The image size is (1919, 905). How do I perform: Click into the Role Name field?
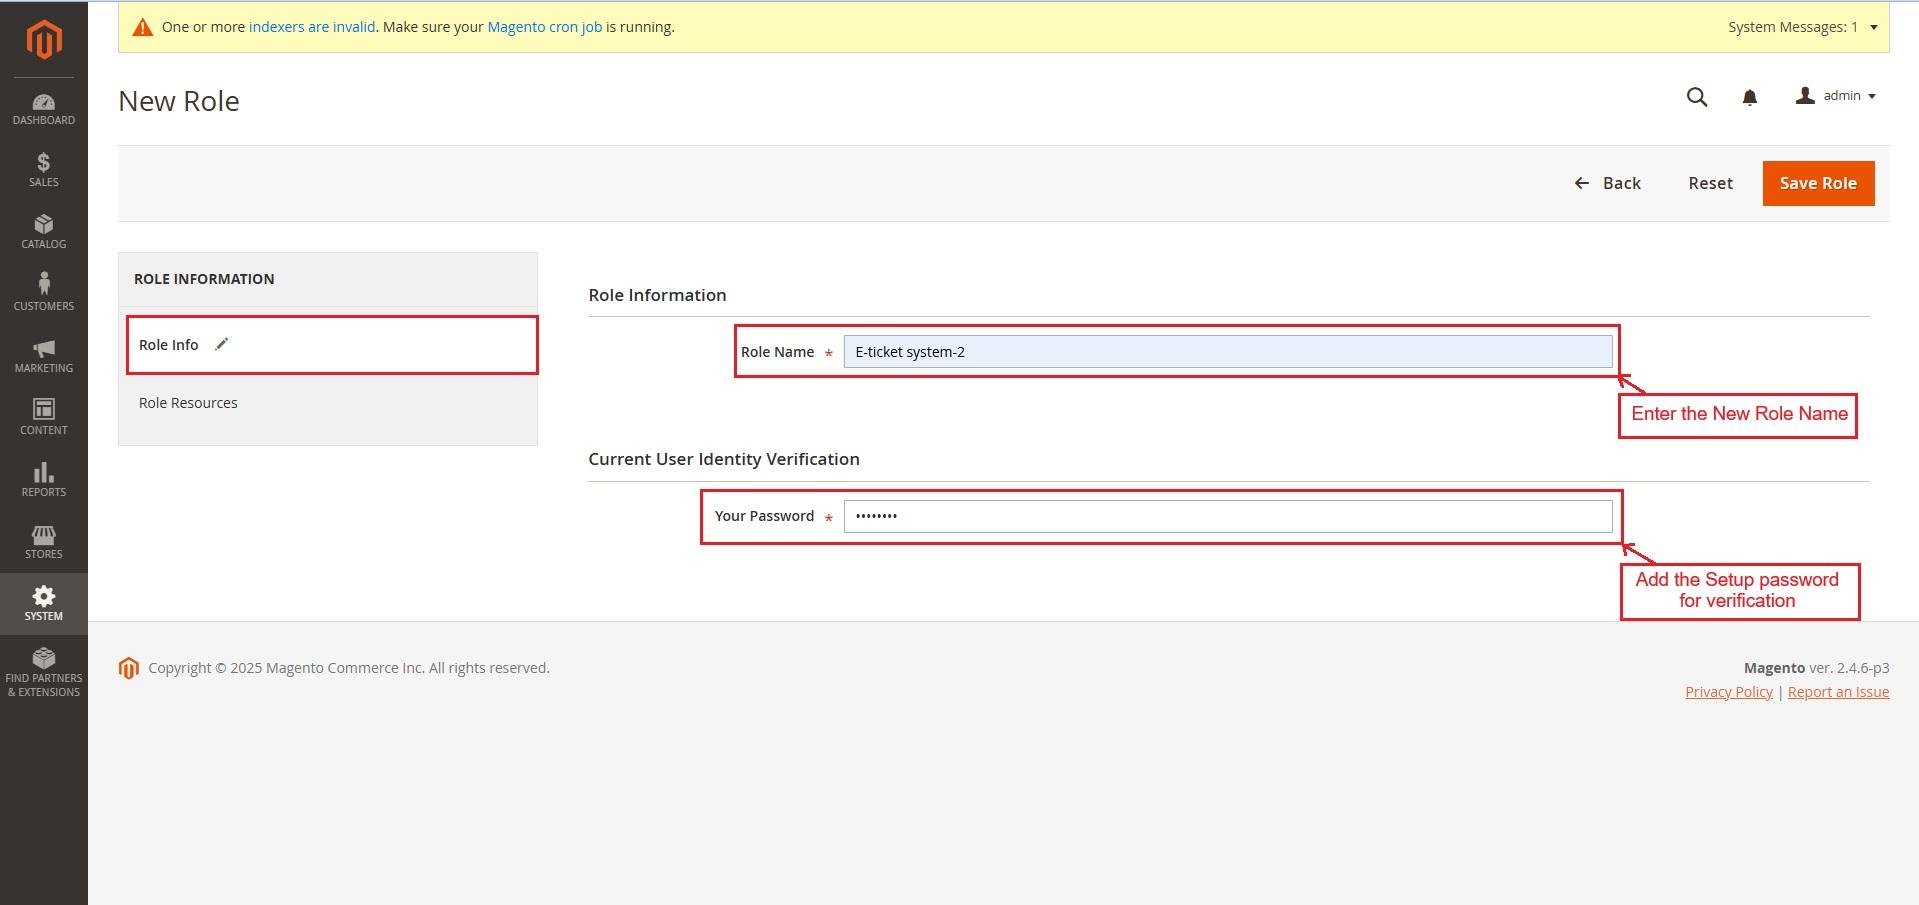[x=1227, y=352]
